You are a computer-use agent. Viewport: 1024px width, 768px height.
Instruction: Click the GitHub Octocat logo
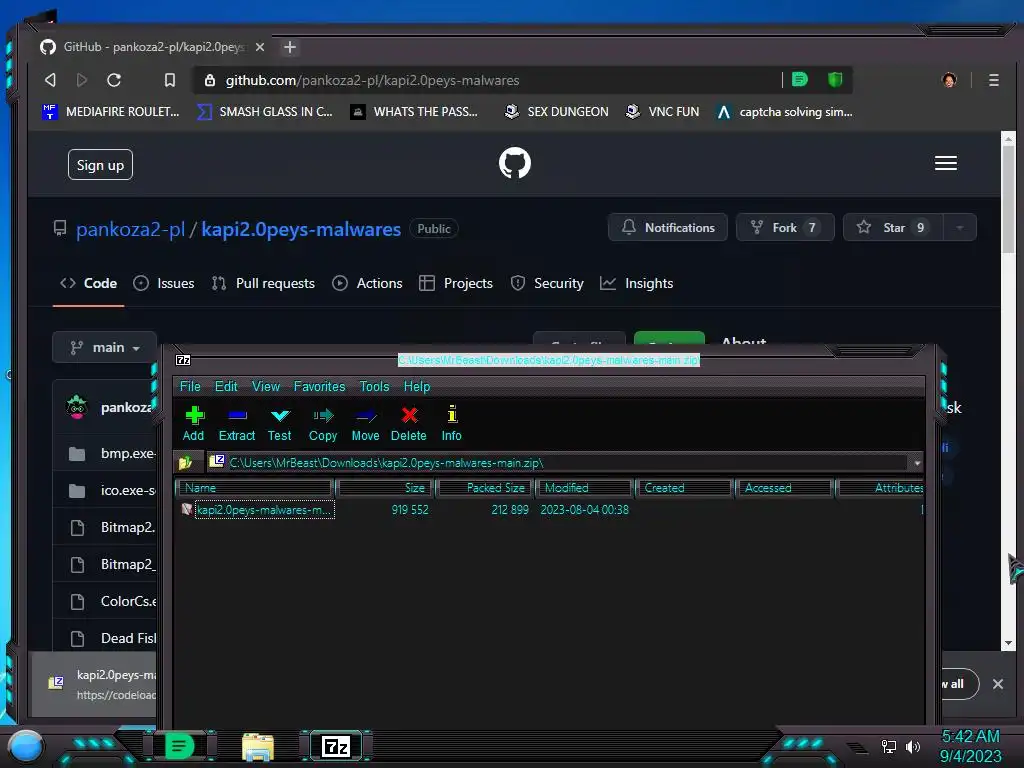coord(515,163)
